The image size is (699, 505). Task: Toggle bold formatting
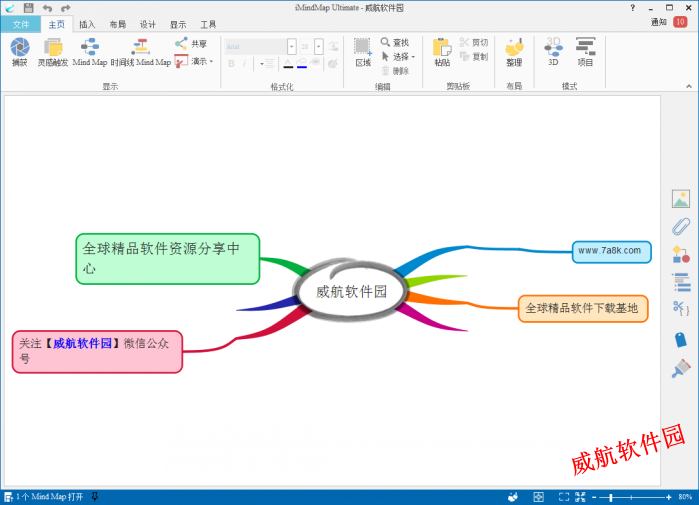(231, 64)
